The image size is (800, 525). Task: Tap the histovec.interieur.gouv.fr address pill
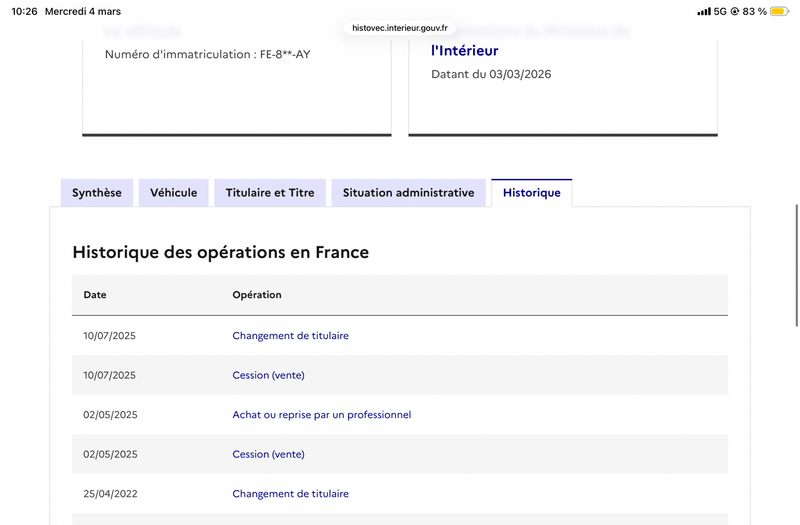pos(400,28)
